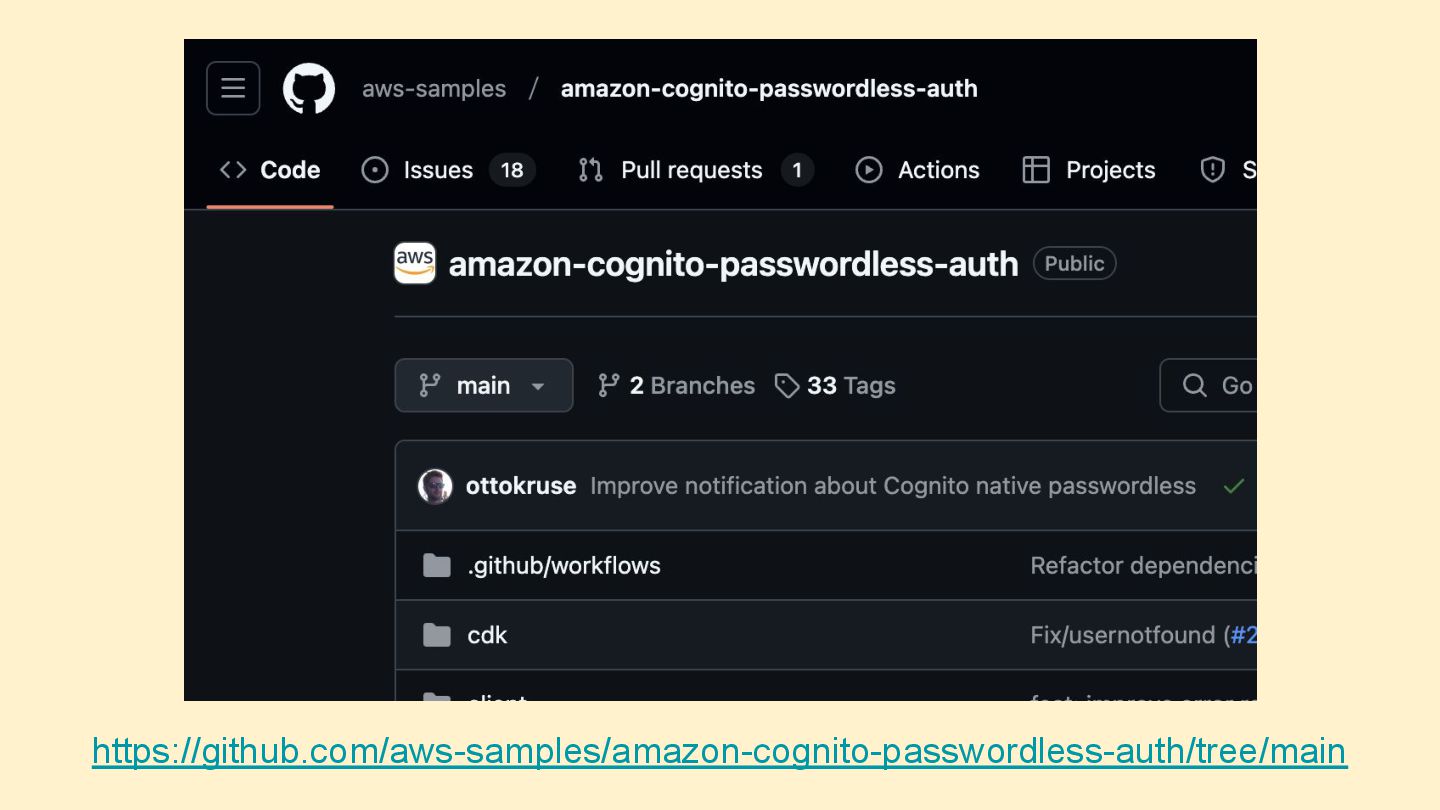
Task: Open the cdk folder
Action: click(x=487, y=635)
